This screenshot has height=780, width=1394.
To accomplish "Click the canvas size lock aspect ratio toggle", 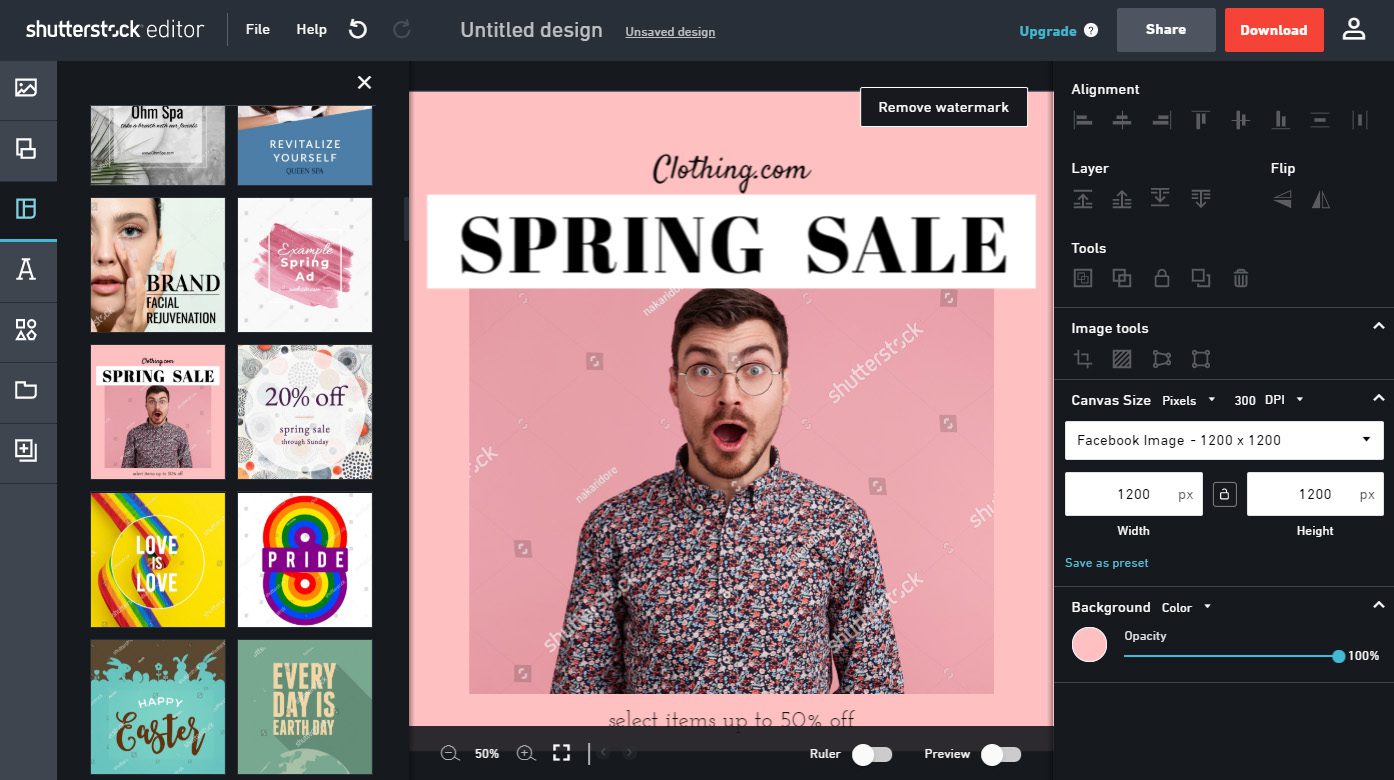I will click(1224, 494).
